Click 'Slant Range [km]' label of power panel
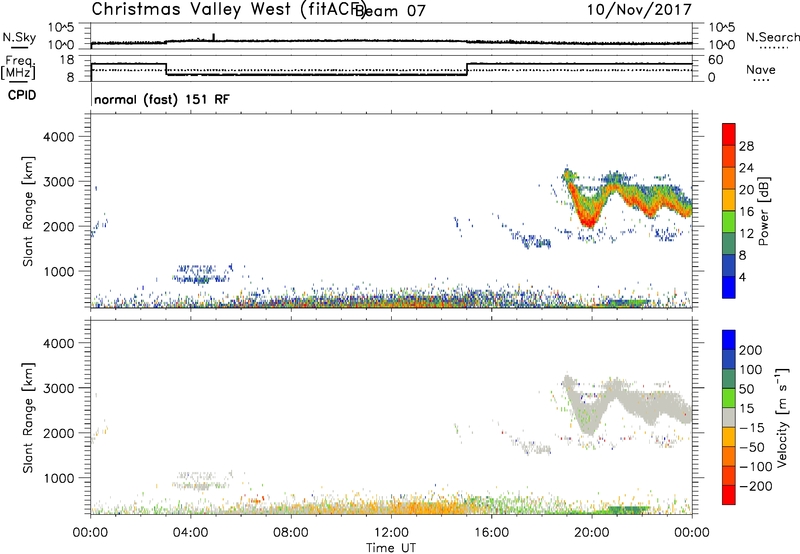This screenshot has height=554, width=800. [x=28, y=211]
